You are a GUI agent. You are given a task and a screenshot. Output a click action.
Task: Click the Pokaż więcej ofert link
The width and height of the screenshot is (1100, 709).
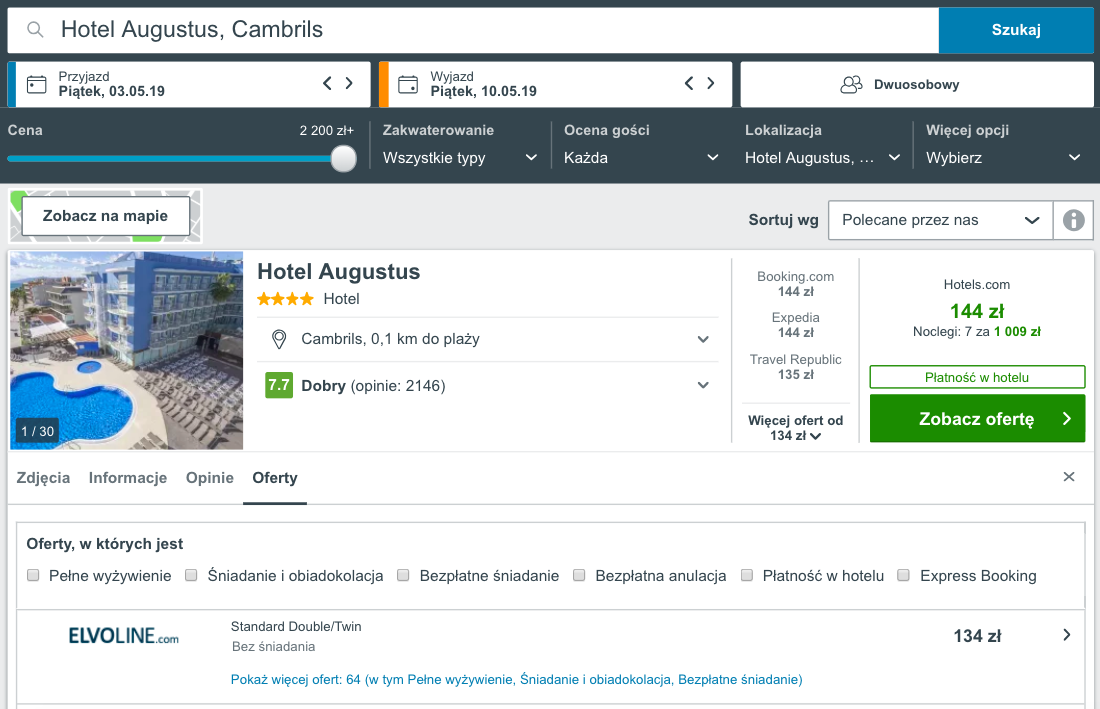[x=516, y=680]
